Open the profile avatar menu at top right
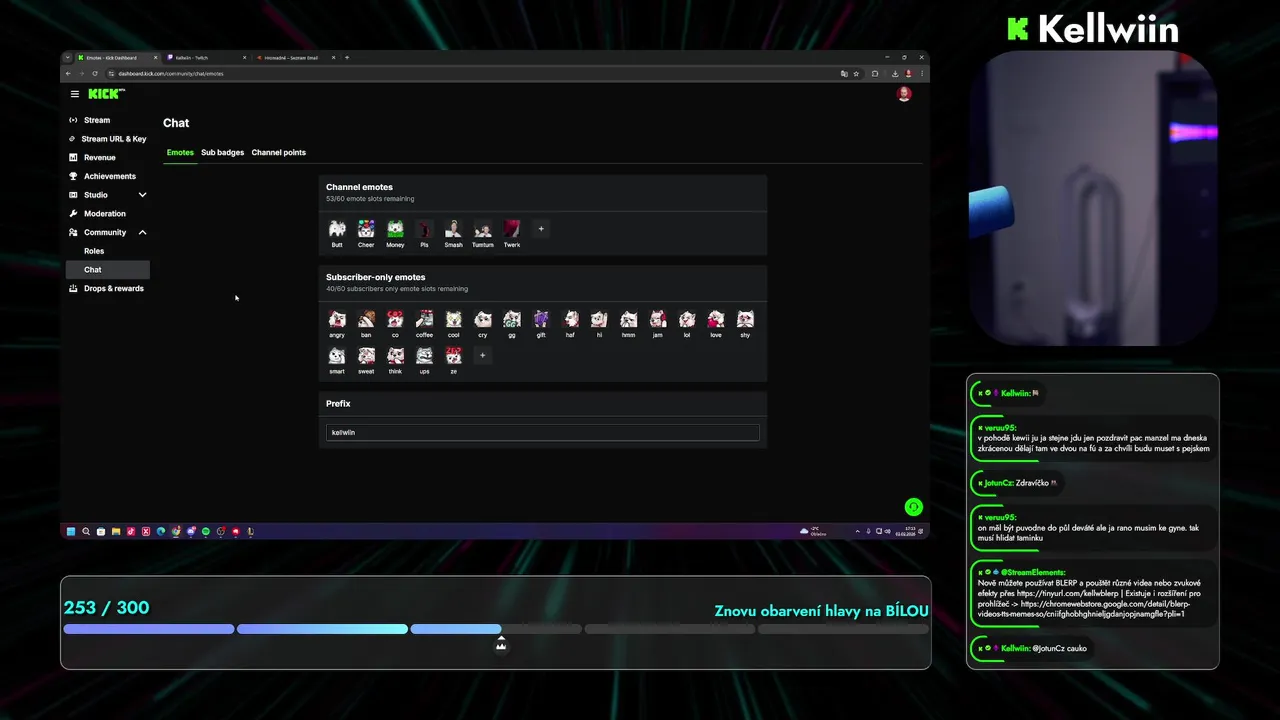This screenshot has width=1280, height=720. coord(904,94)
